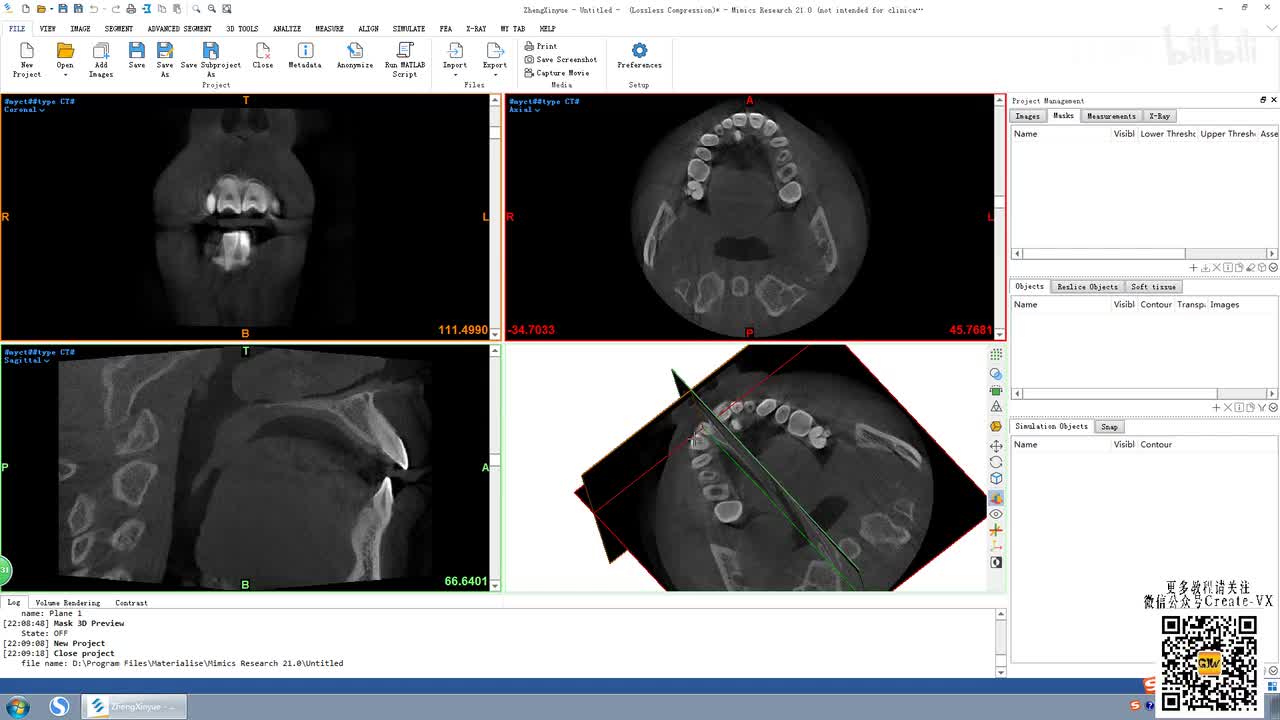Click the triangle mesh icon in 3D toolbar

point(996,408)
